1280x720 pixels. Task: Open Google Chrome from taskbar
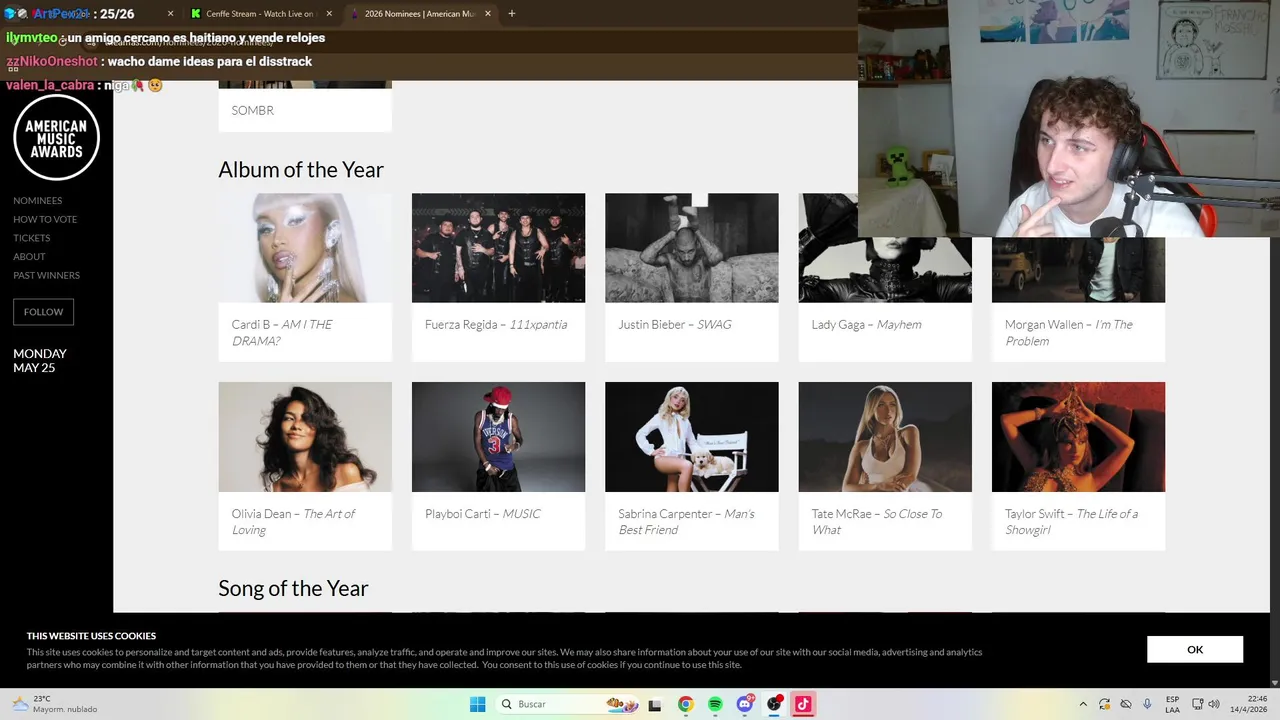pyautogui.click(x=685, y=704)
